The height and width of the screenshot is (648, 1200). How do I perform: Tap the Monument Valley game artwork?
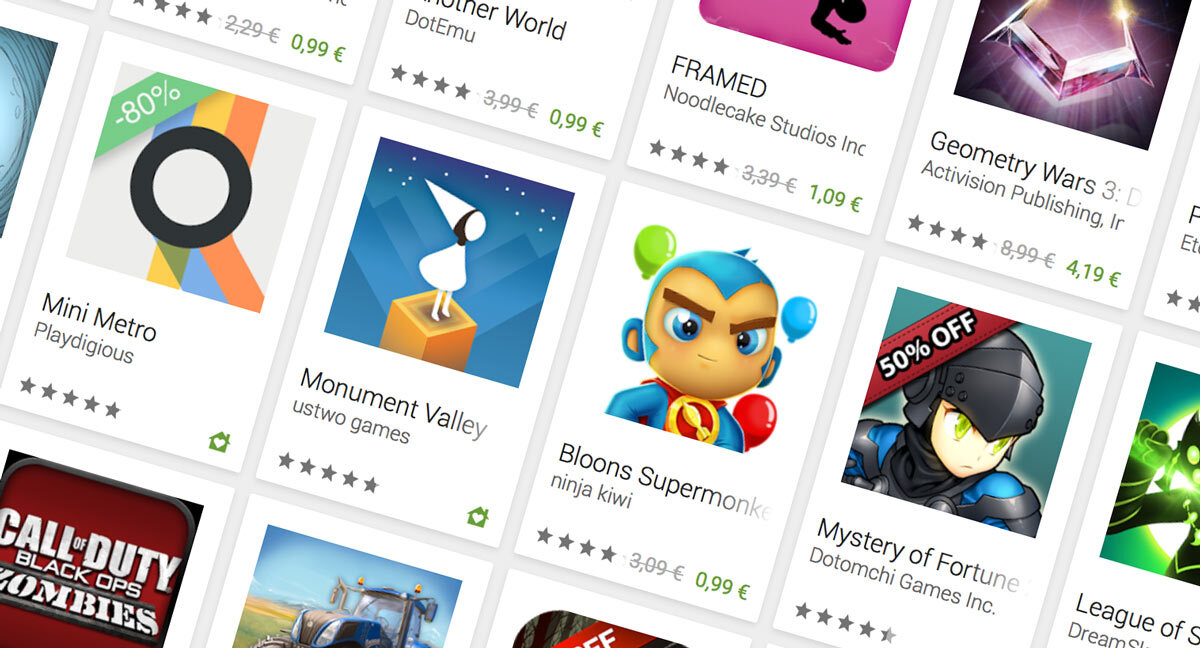(450, 262)
